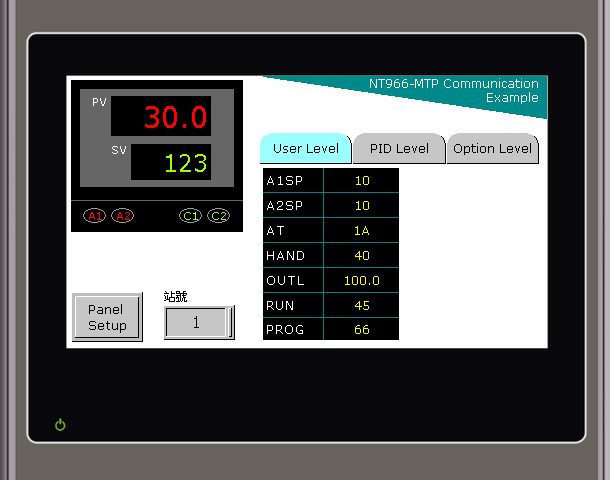Click the red PV reading 30.0

(161, 117)
